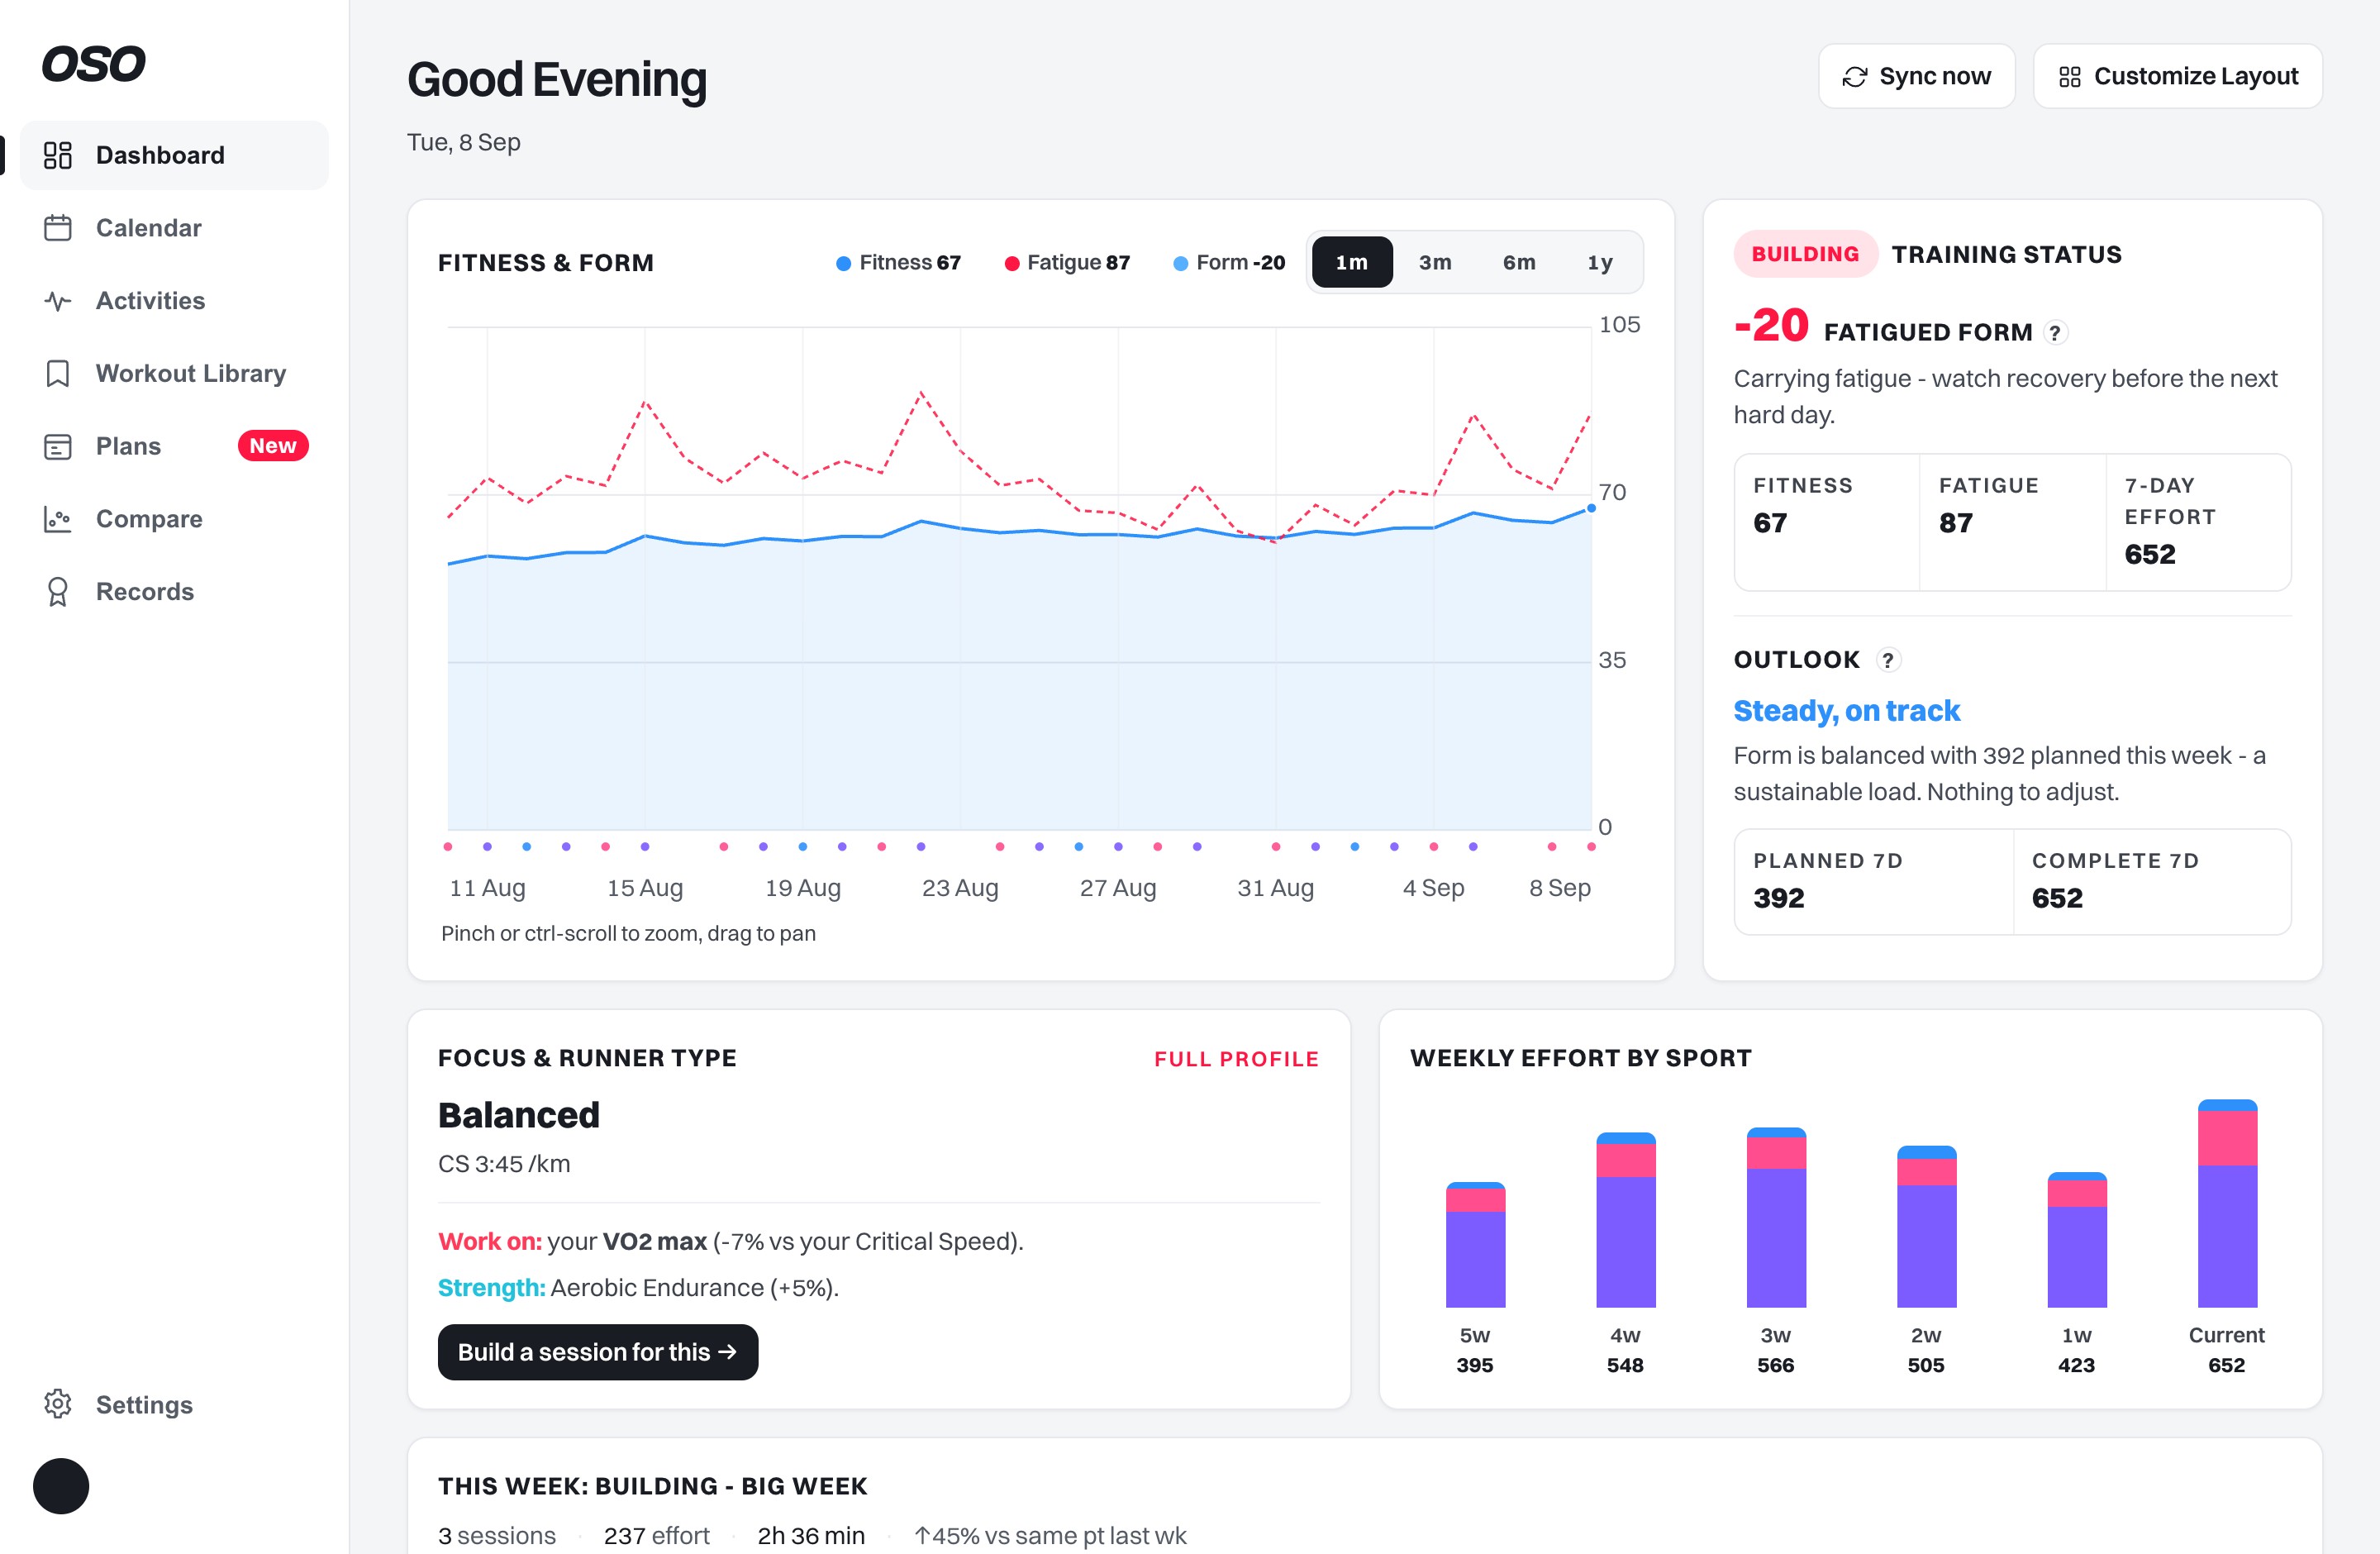Open Activities pulse icon

[x=58, y=301]
